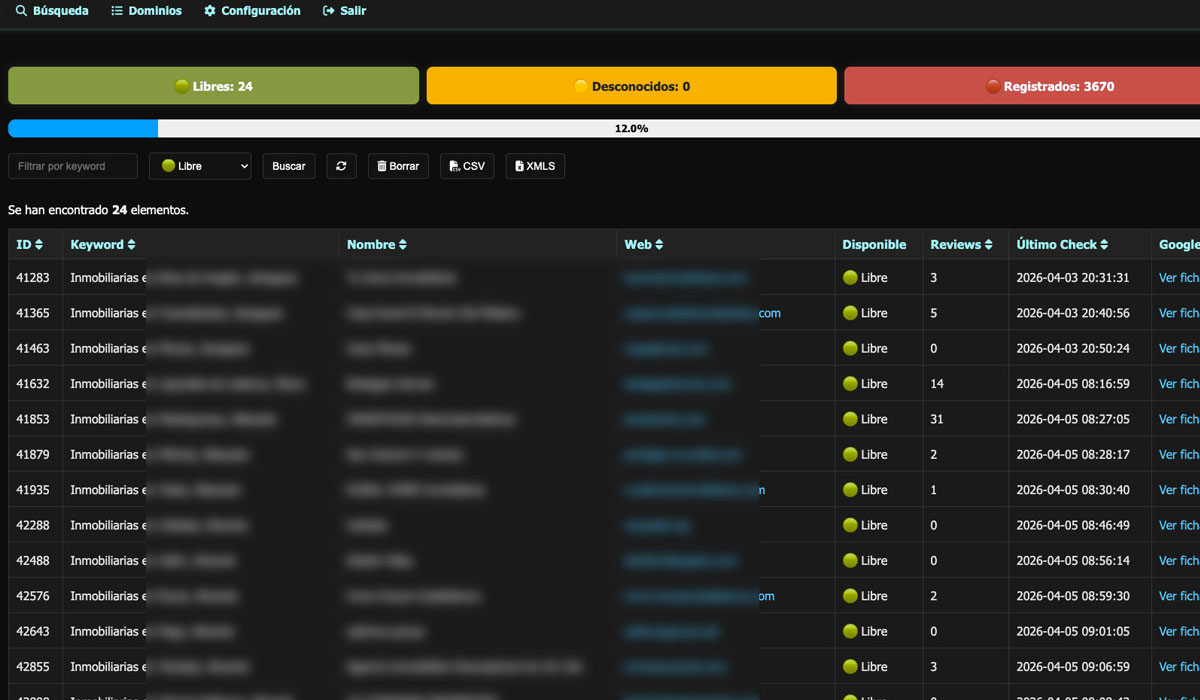This screenshot has height=700, width=1200.
Task: Open the Configuración menu item
Action: coord(252,11)
